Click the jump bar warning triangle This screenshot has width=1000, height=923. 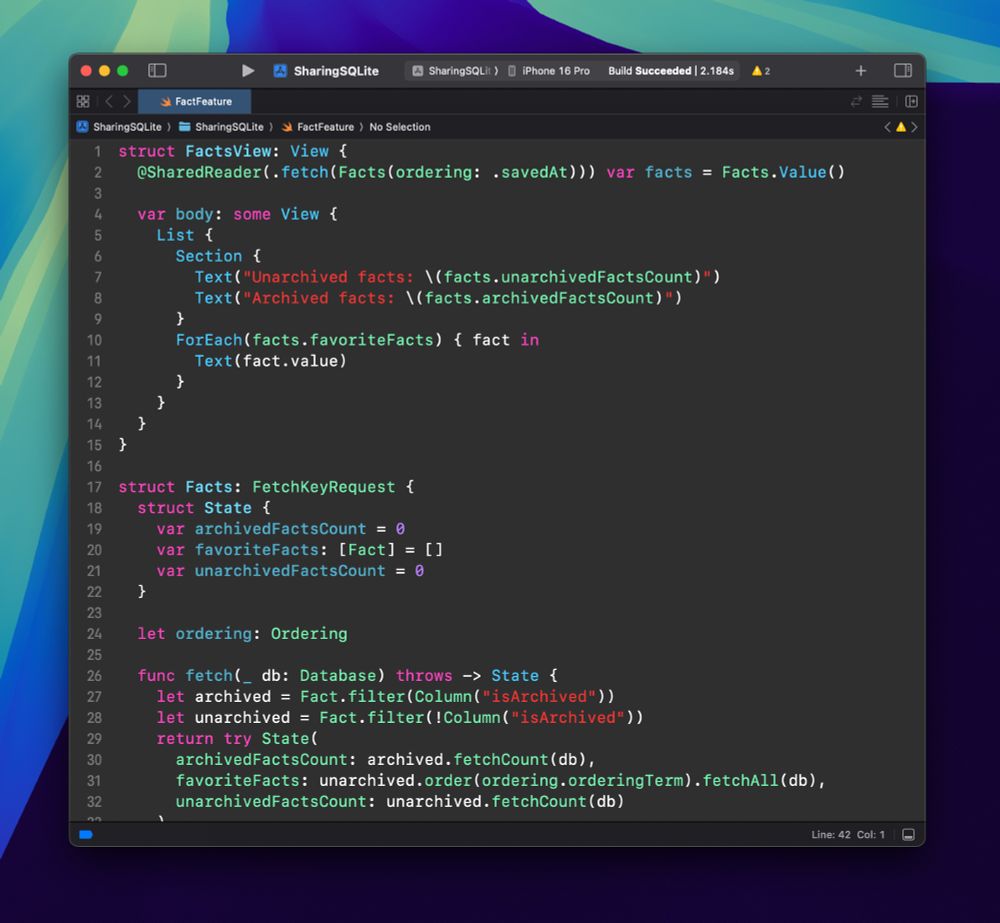tap(901, 127)
